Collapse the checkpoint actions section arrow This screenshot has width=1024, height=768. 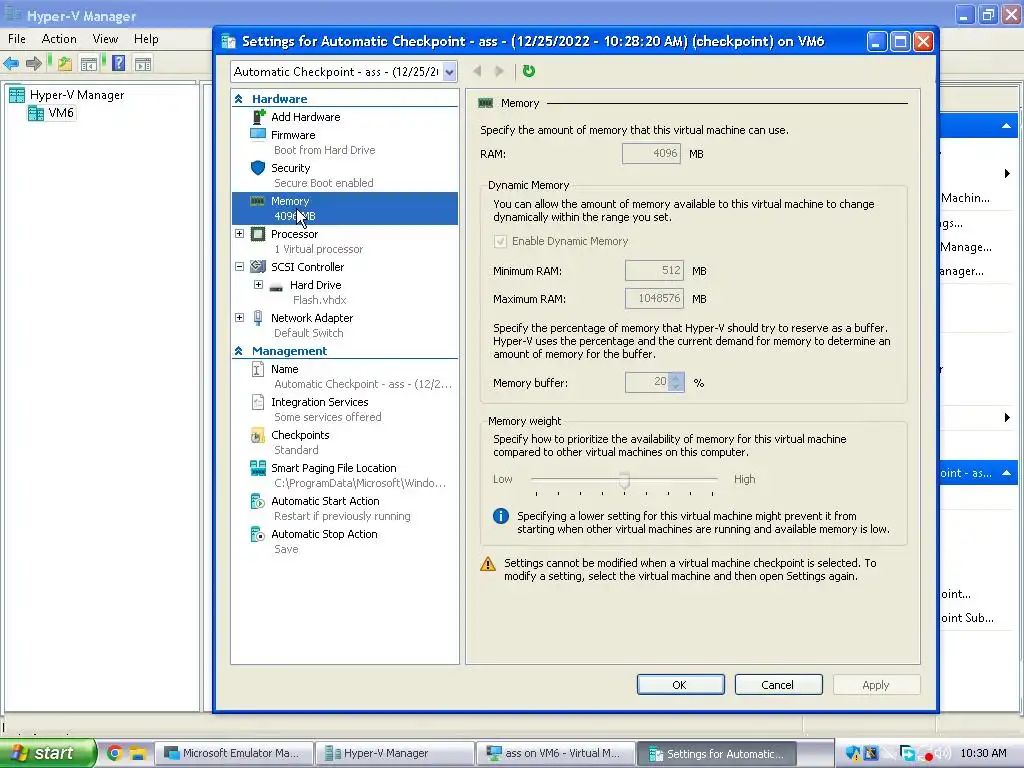[1006, 472]
